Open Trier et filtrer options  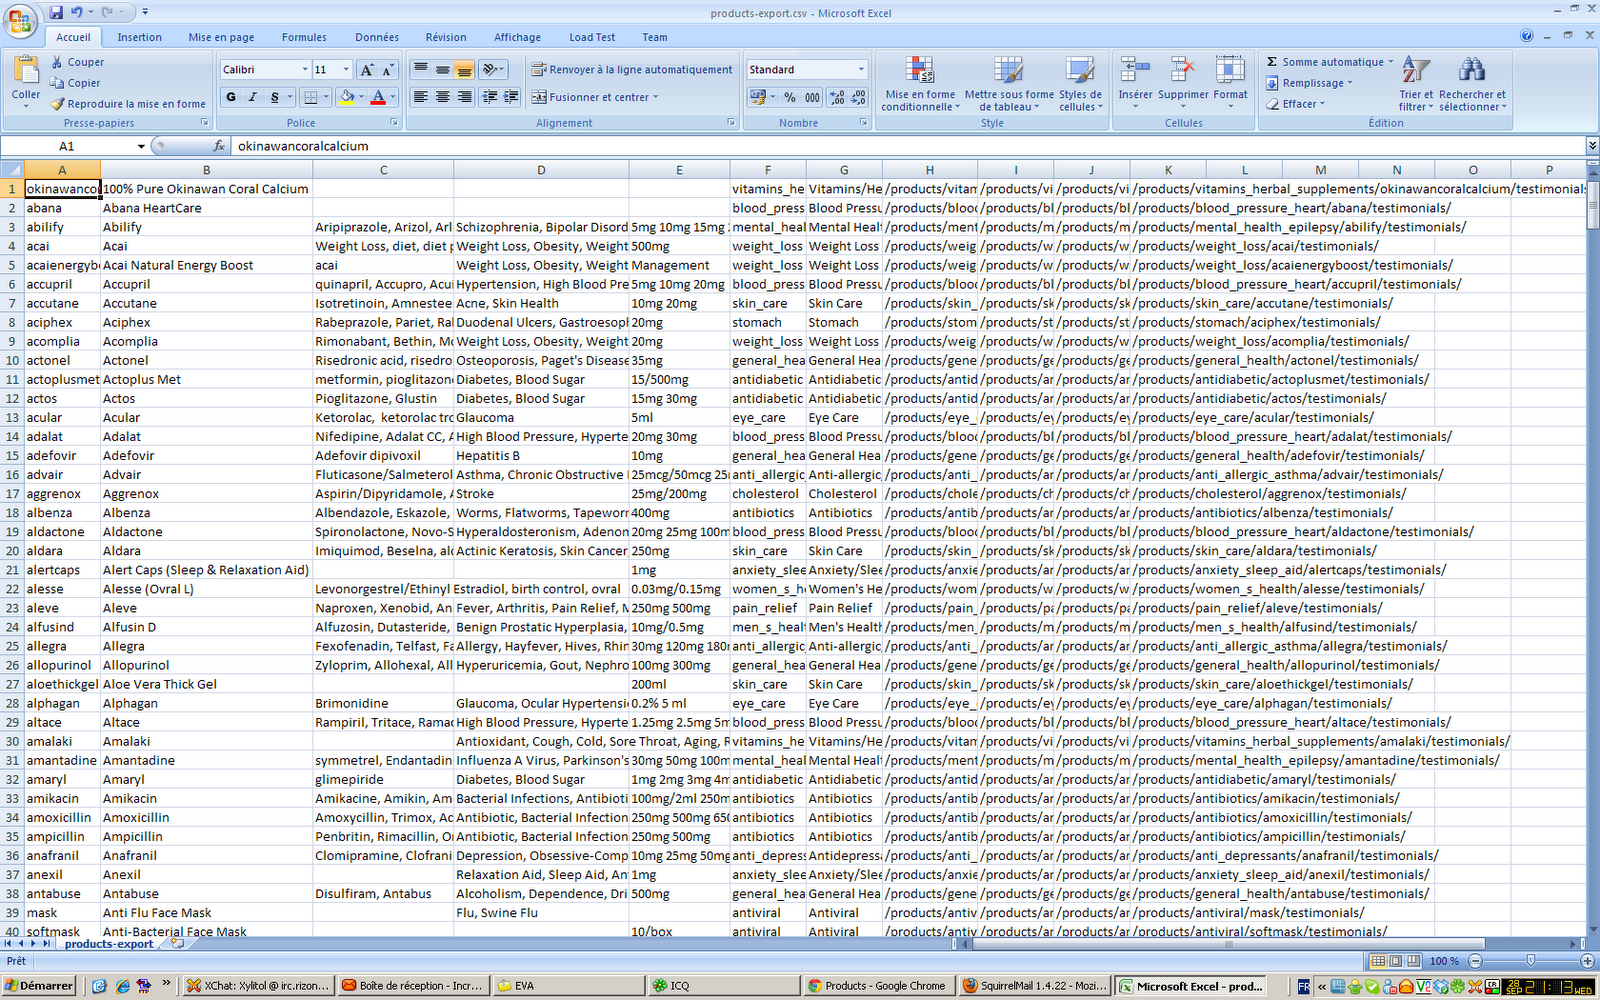pyautogui.click(x=1416, y=84)
